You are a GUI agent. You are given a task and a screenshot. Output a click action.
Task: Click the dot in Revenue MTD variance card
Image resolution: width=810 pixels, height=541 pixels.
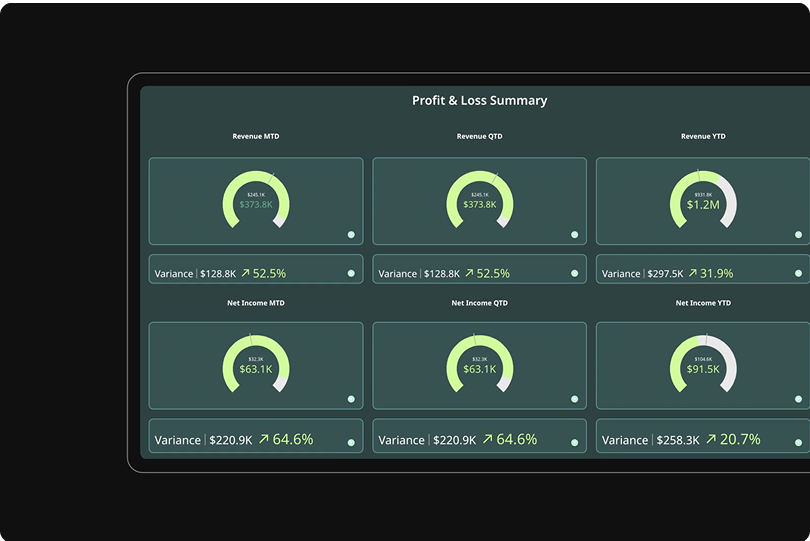coord(351,273)
